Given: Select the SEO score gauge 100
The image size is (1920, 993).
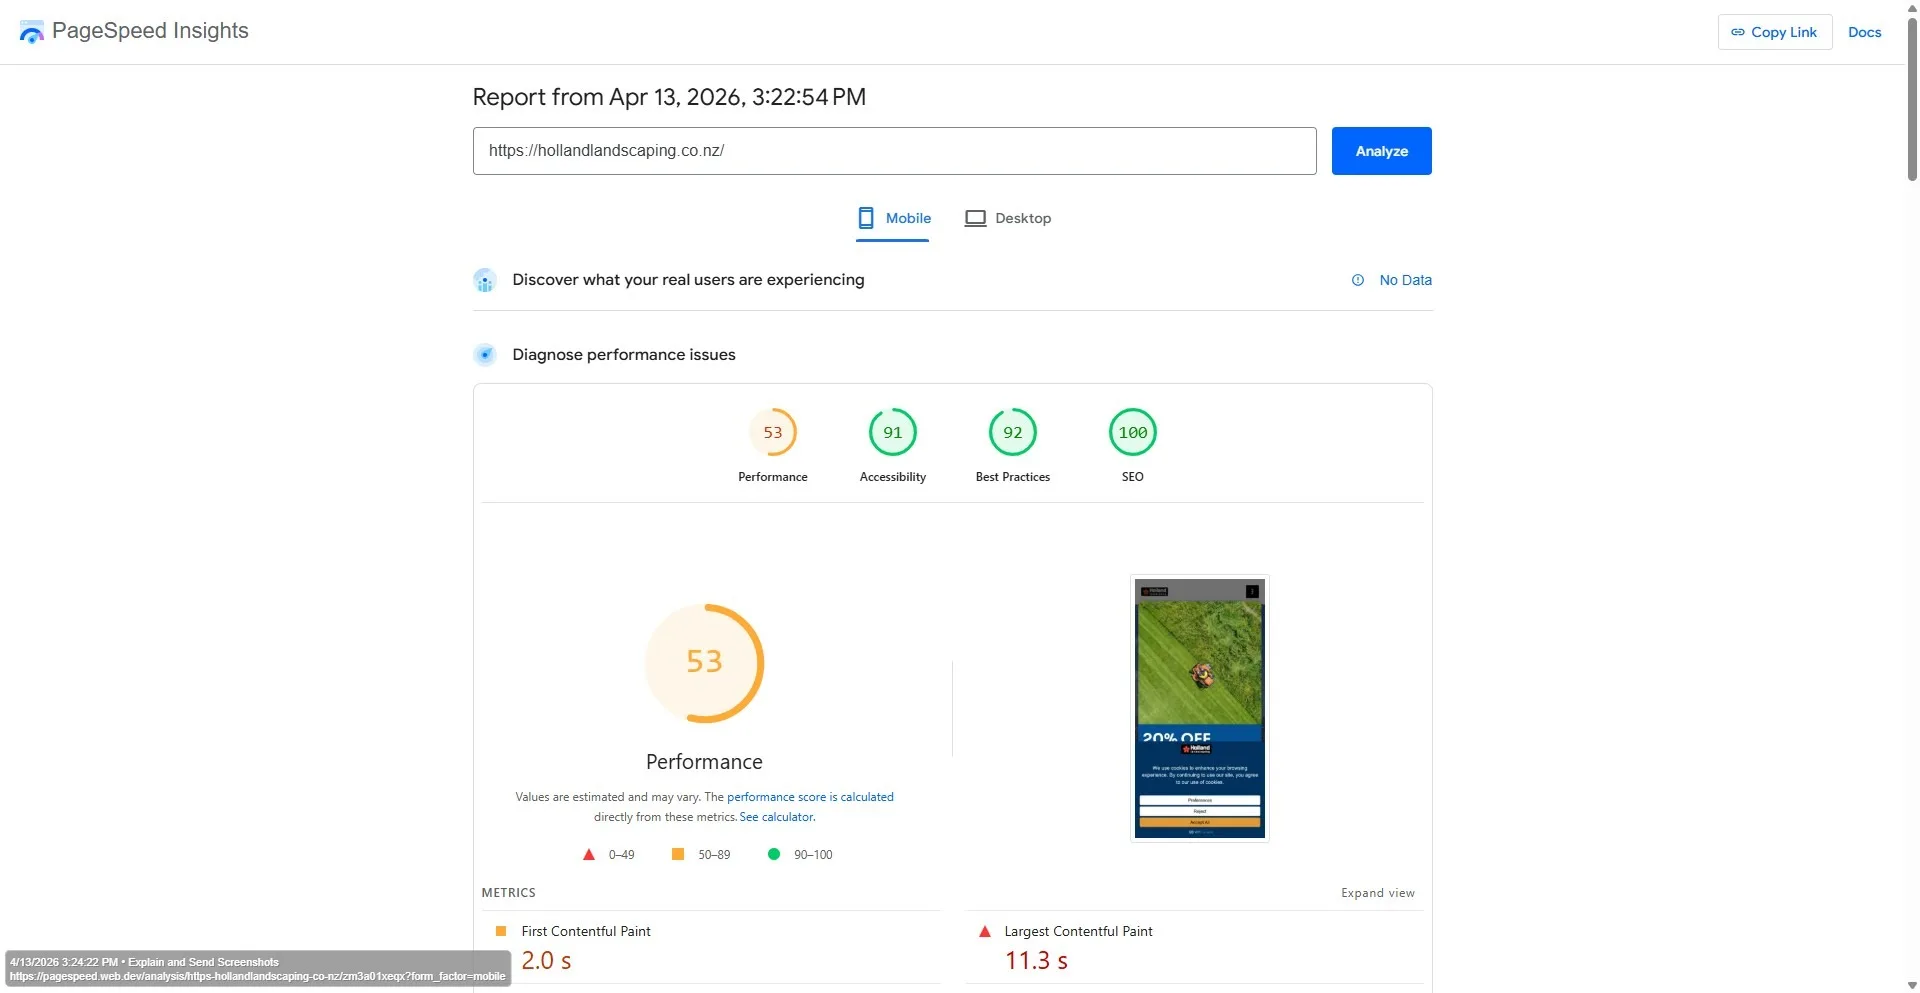Looking at the screenshot, I should (1133, 432).
